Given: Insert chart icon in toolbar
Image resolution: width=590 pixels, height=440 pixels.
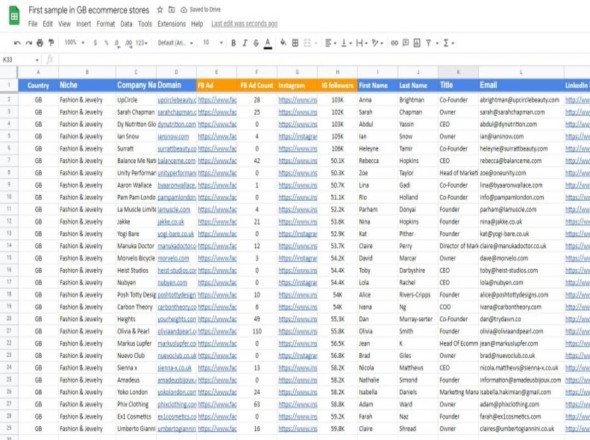Looking at the screenshot, I should click(417, 43).
